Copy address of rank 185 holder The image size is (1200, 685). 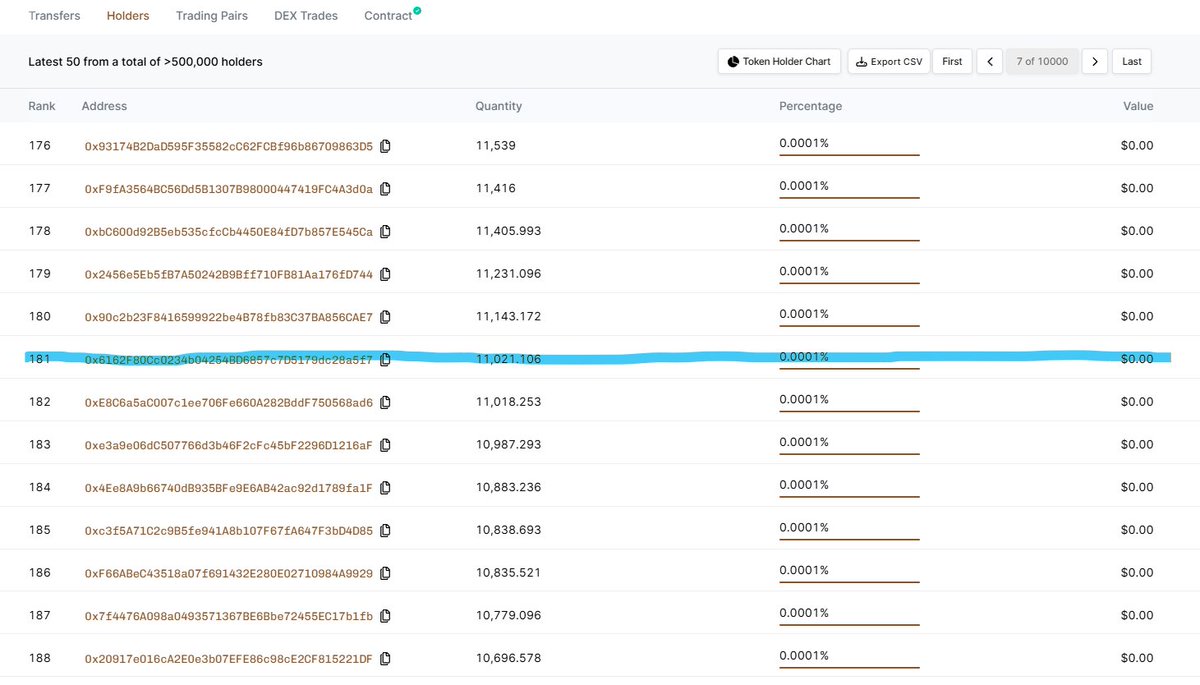(x=385, y=530)
